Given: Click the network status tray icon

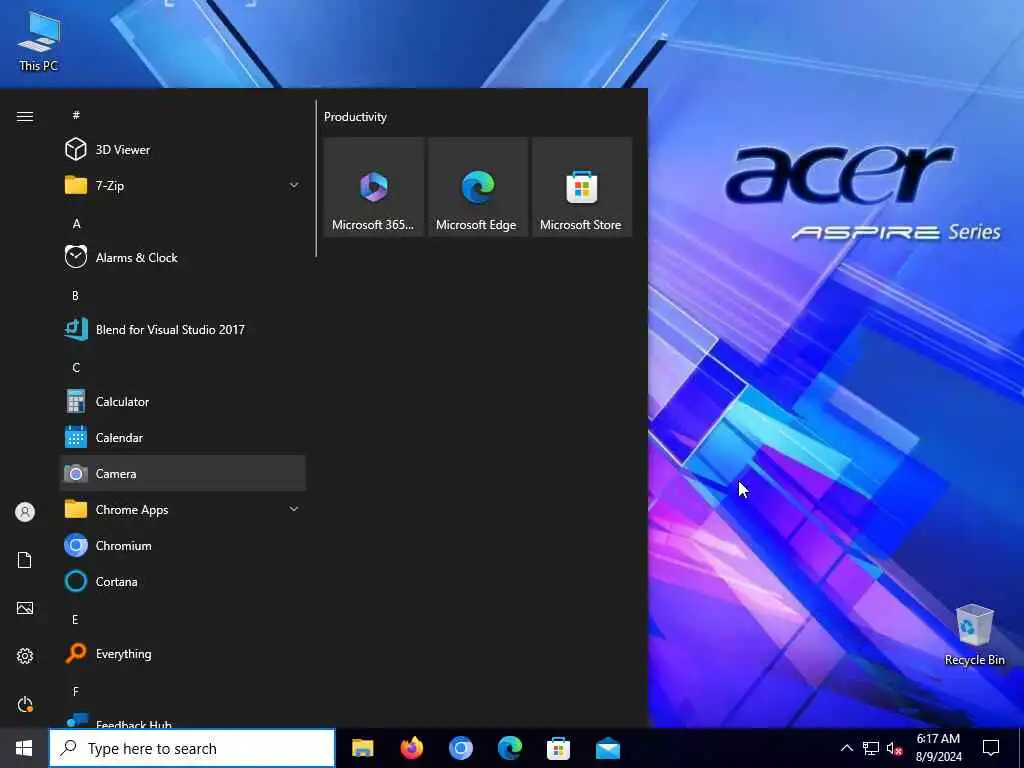Looking at the screenshot, I should [x=871, y=748].
